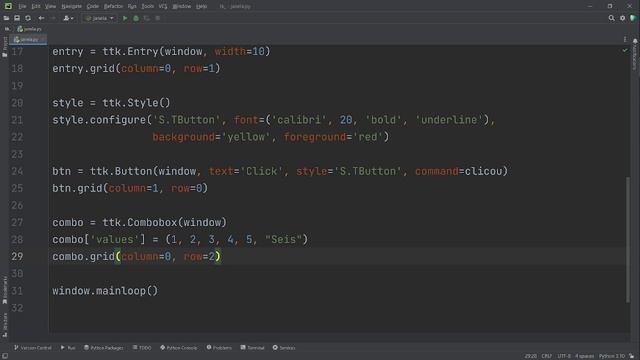Open the Window menu

point(182,6)
